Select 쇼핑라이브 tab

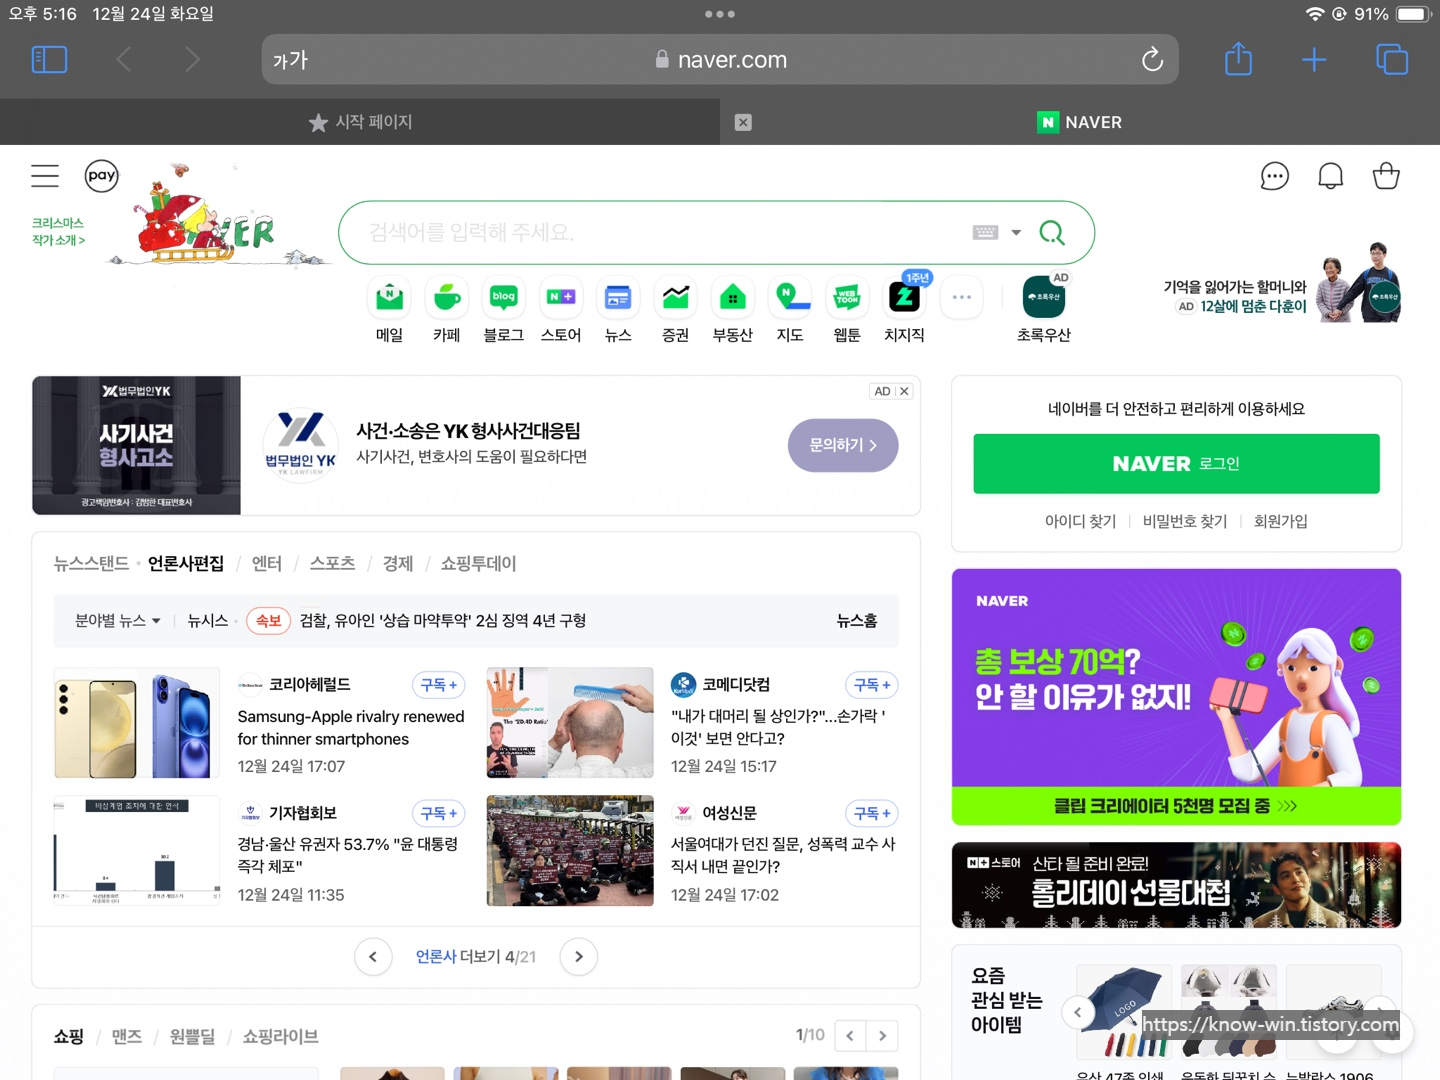pos(281,1037)
